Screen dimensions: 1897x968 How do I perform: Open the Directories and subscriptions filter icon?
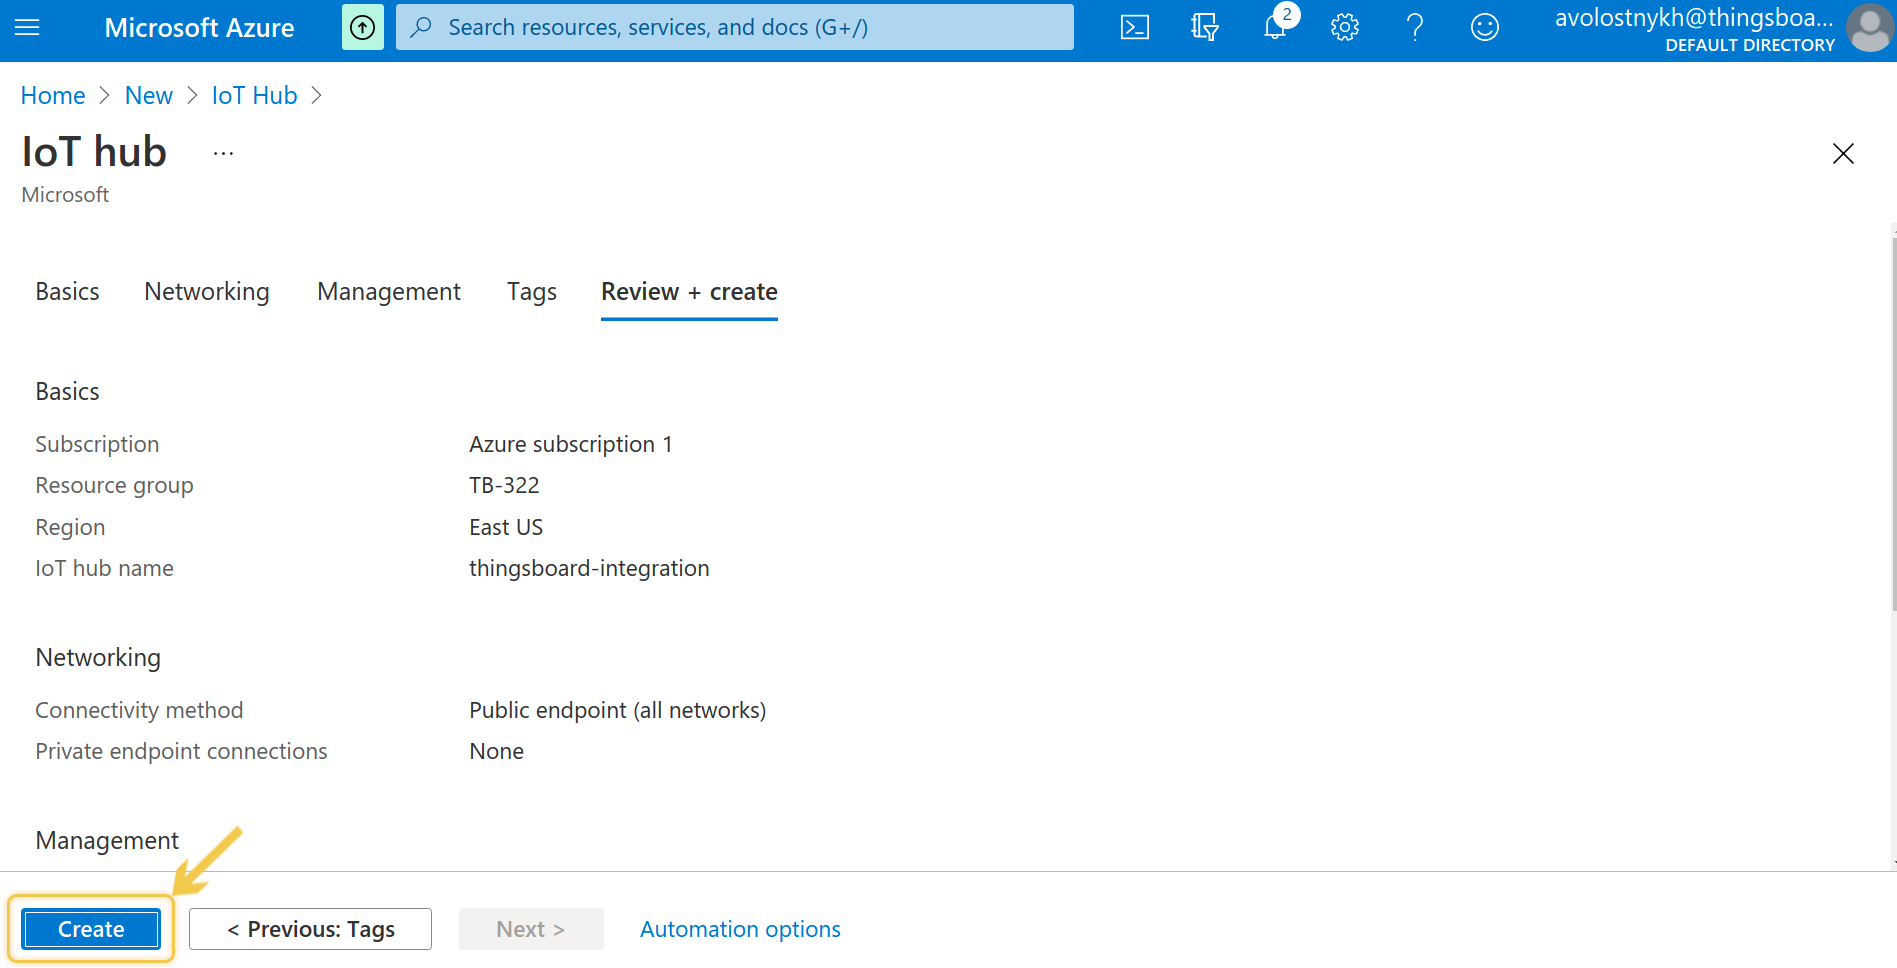[1205, 27]
